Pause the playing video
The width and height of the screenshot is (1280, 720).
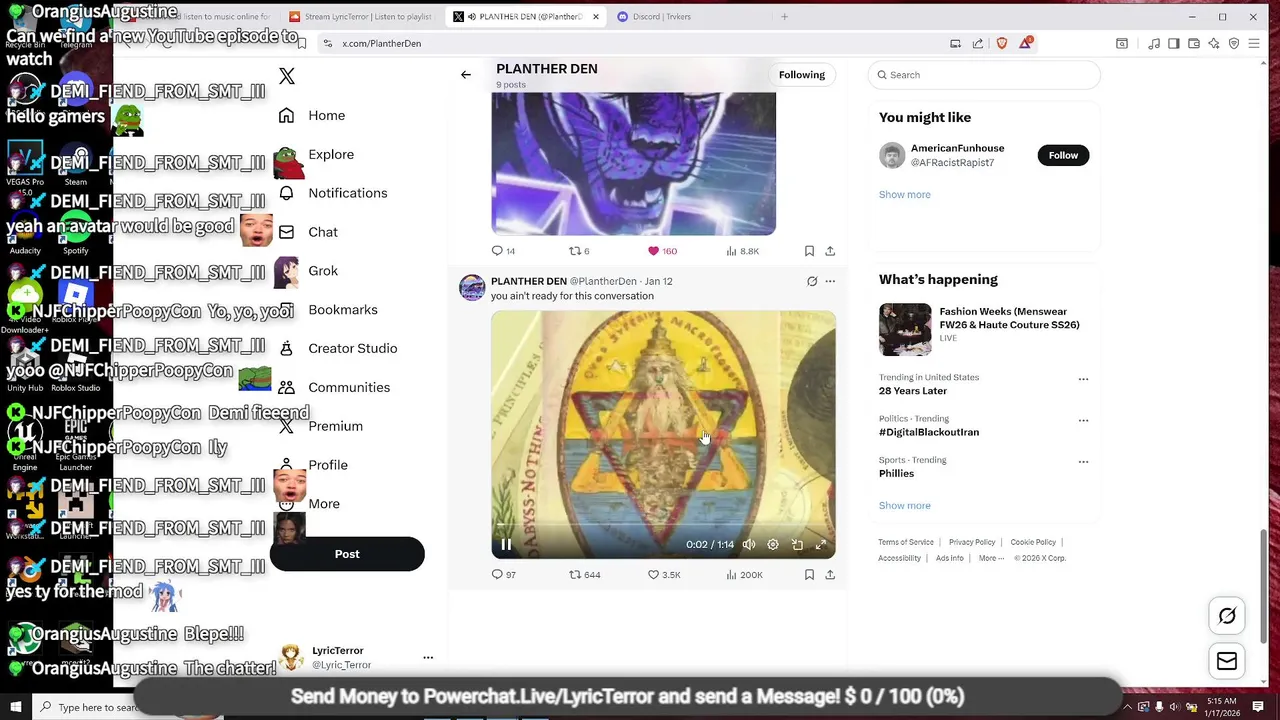coord(506,545)
